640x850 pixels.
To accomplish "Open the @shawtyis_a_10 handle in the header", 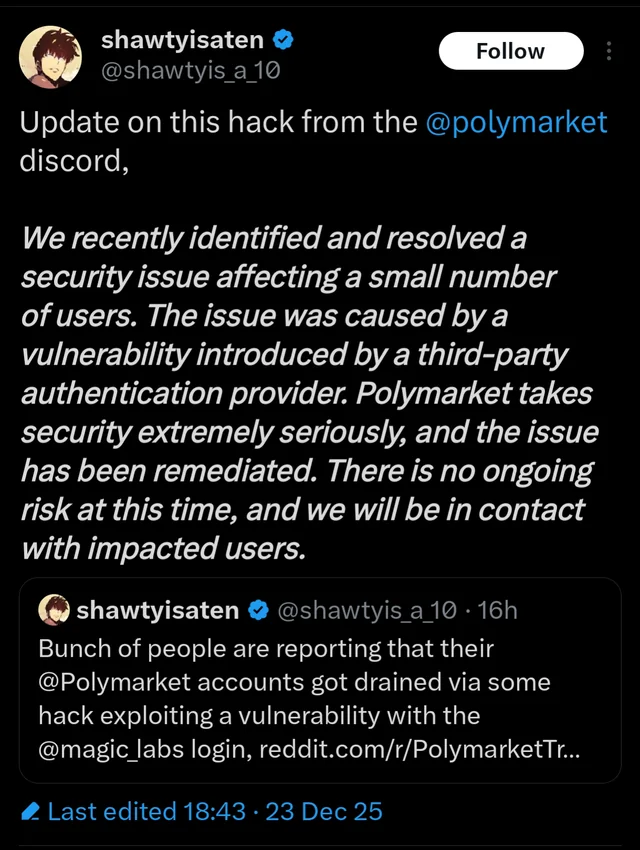I will [192, 69].
